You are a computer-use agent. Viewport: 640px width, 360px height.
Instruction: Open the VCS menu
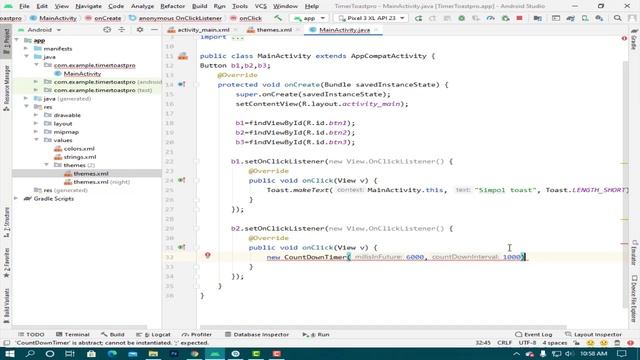[260, 6]
